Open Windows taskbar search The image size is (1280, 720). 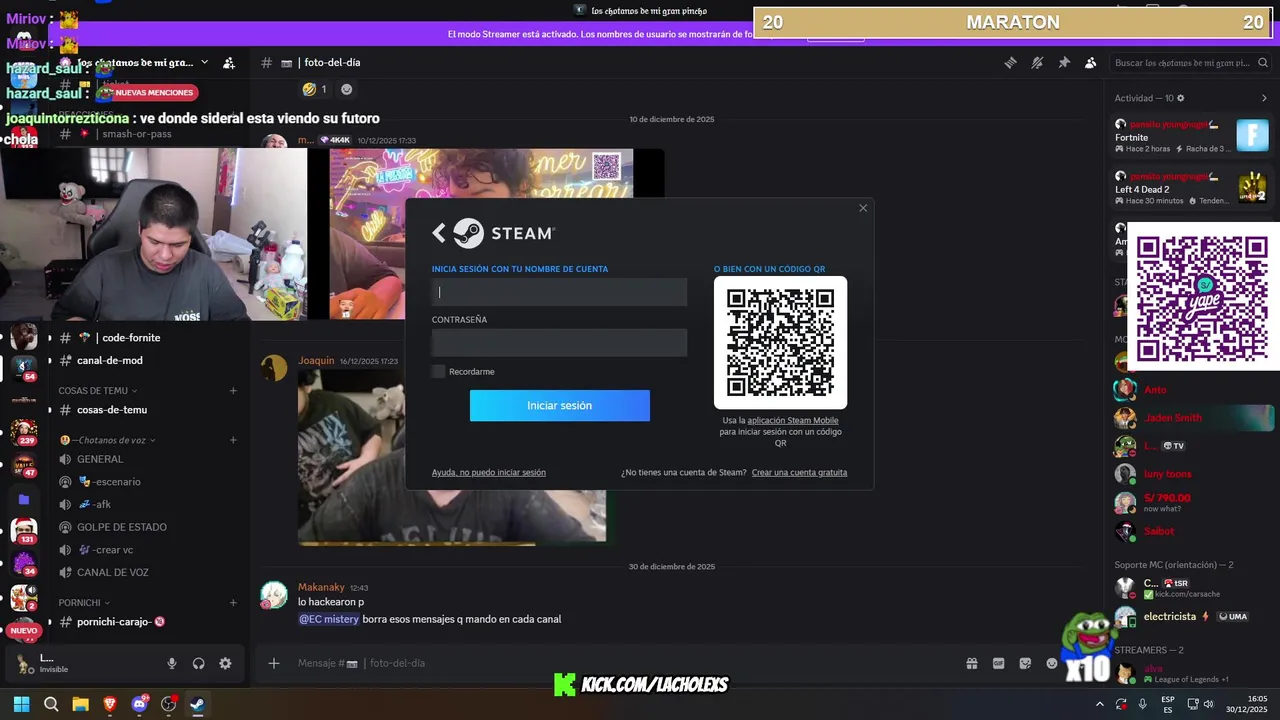coord(51,704)
